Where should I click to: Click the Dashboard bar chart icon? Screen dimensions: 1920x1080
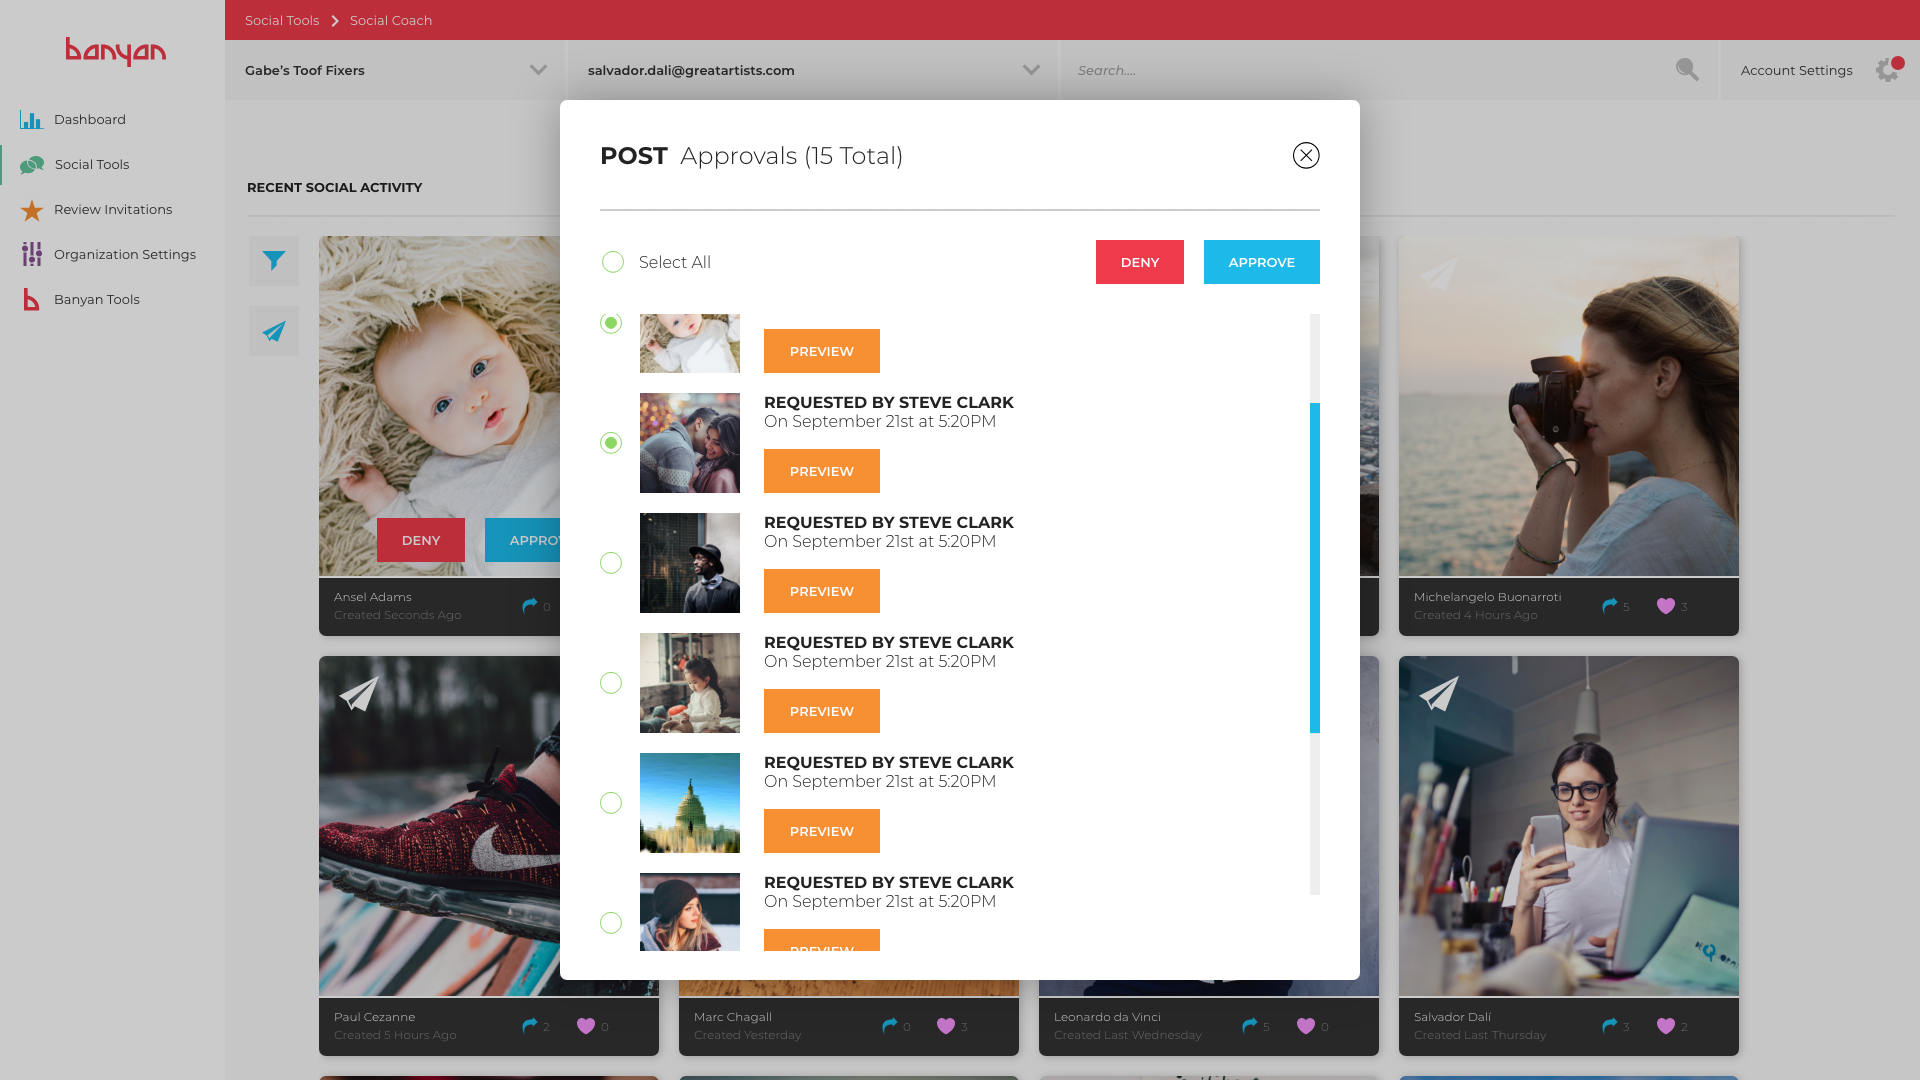31,120
